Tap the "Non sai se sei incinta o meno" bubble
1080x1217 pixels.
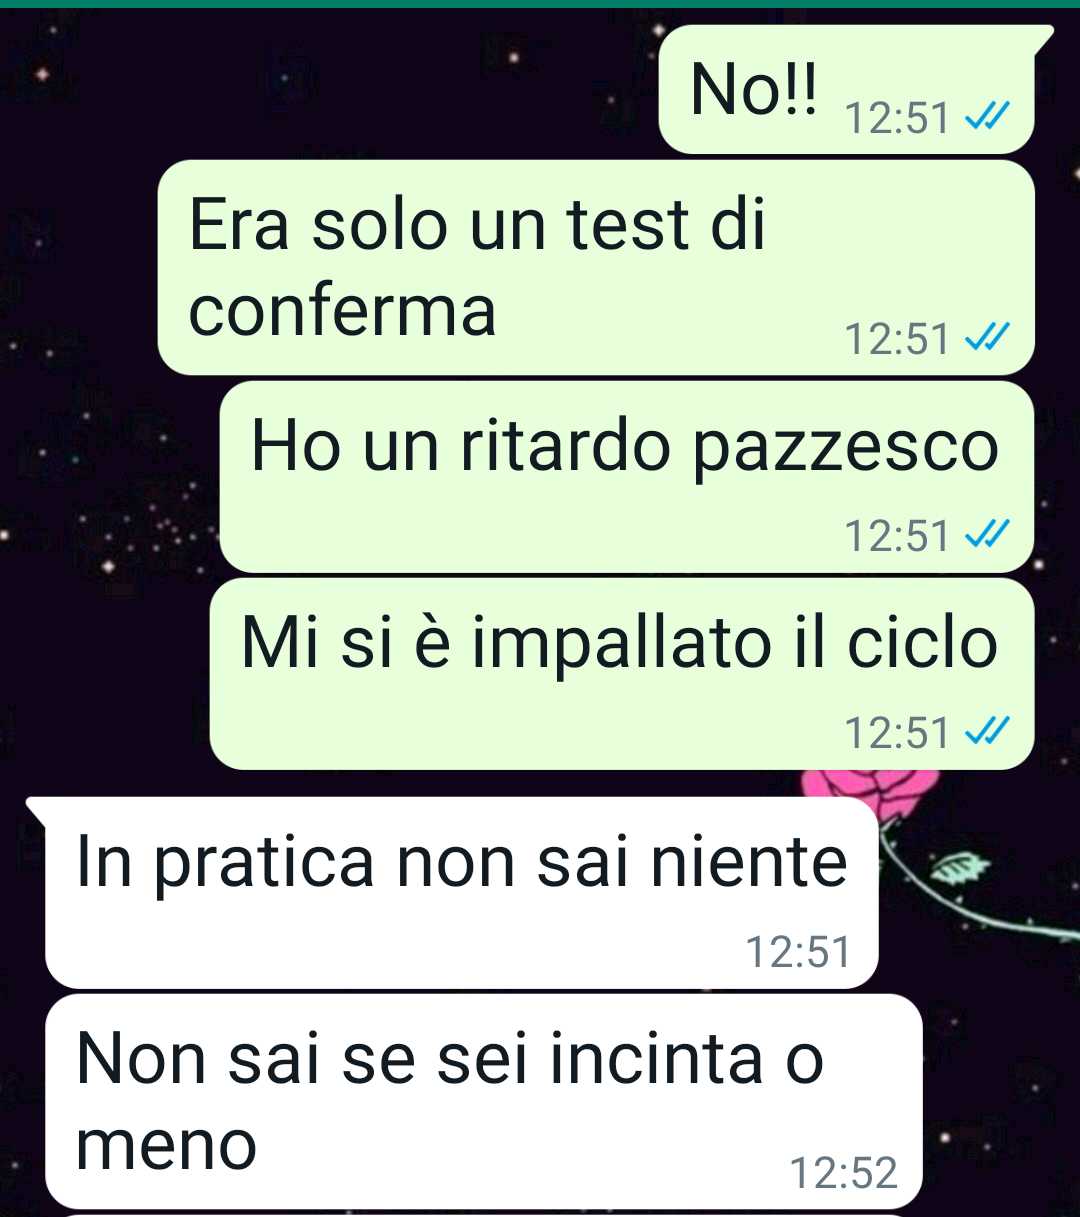[x=483, y=1101]
